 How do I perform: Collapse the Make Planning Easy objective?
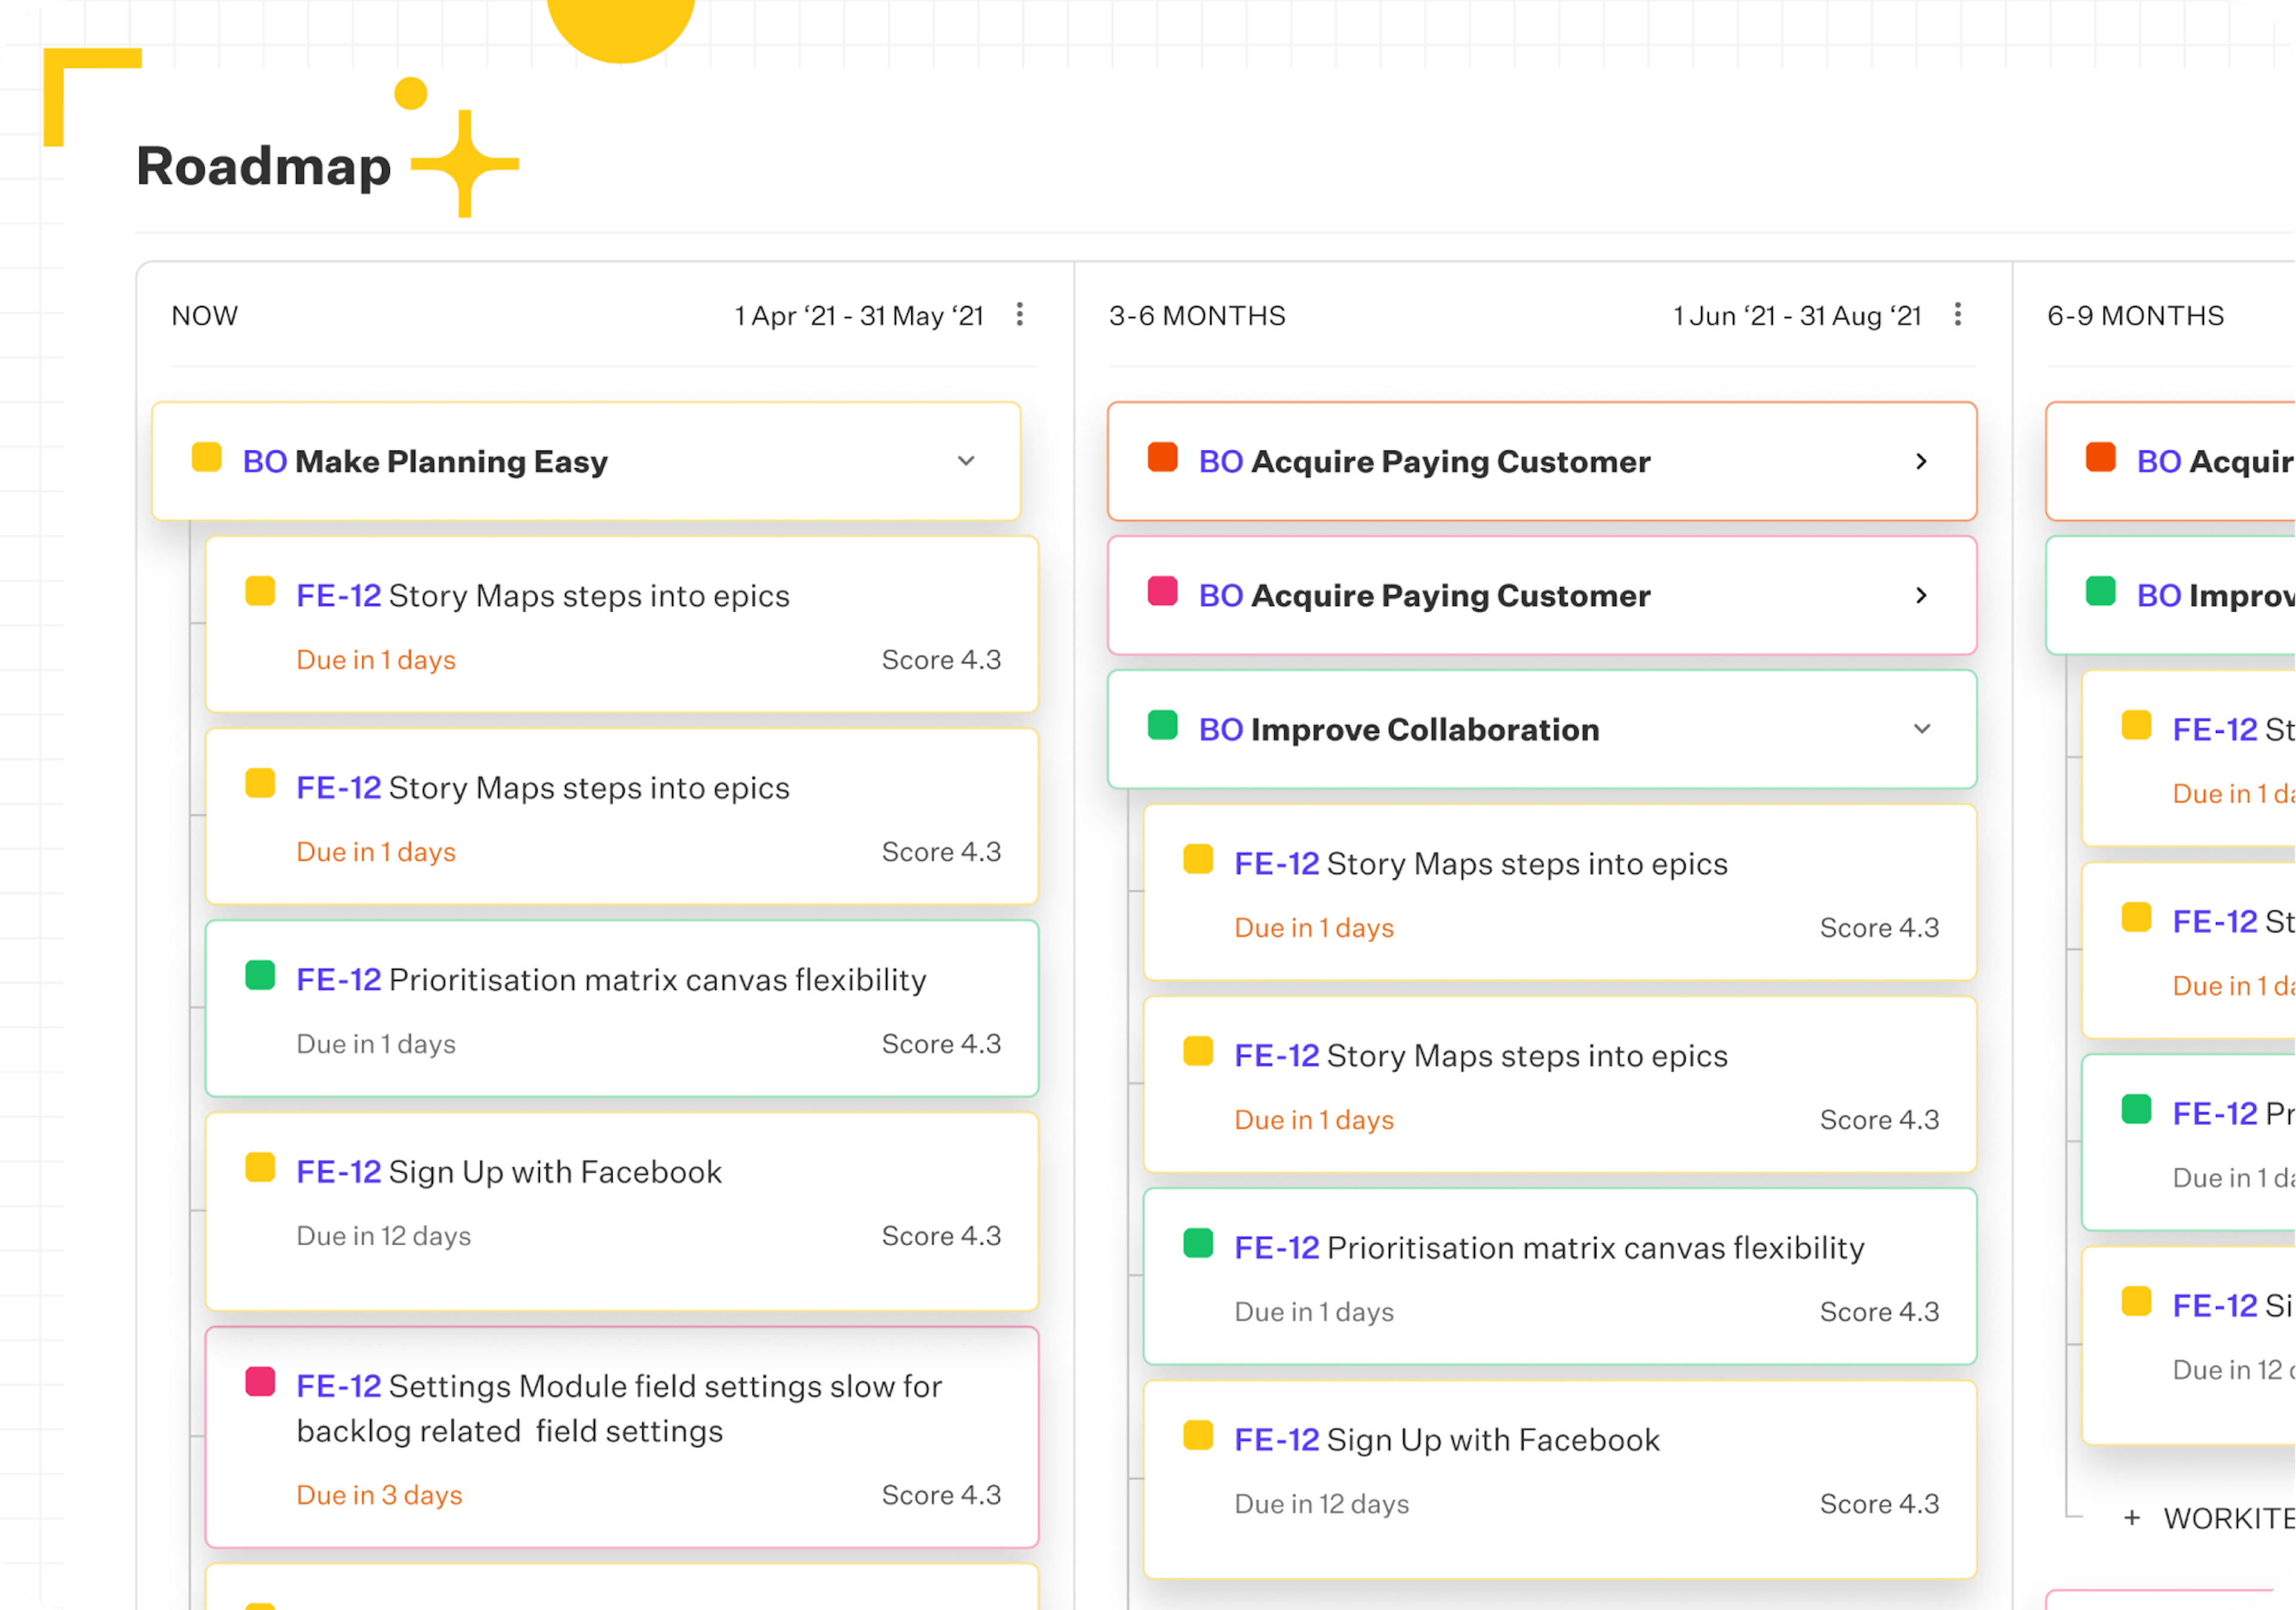click(965, 461)
